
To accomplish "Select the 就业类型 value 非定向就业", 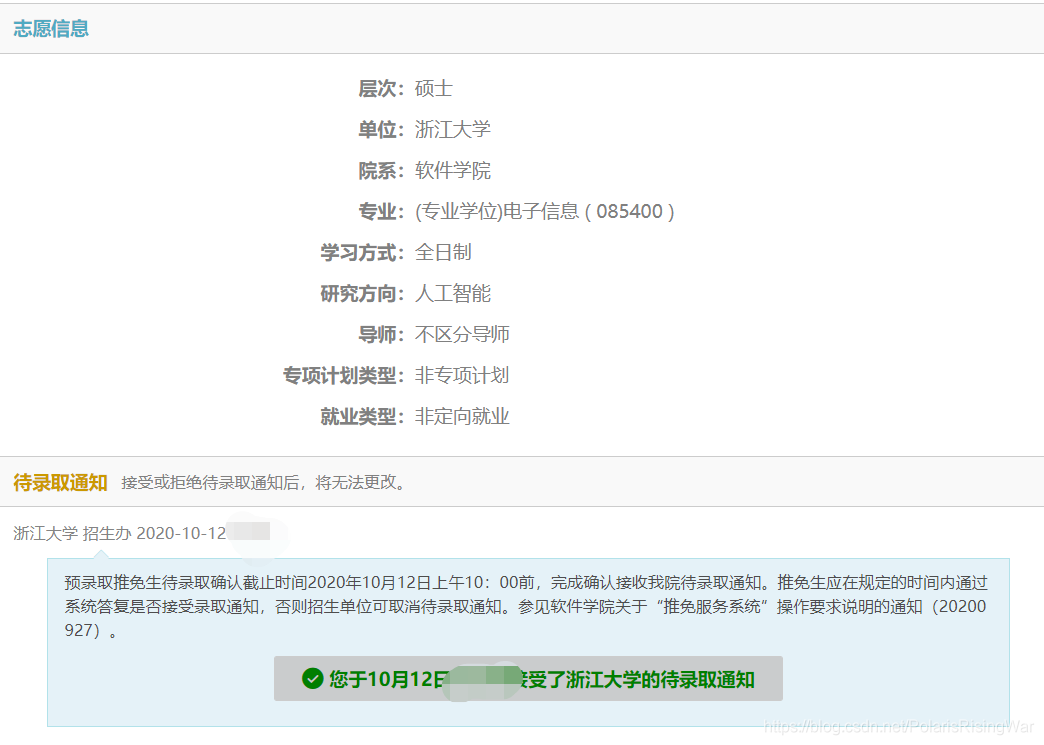I will [462, 417].
